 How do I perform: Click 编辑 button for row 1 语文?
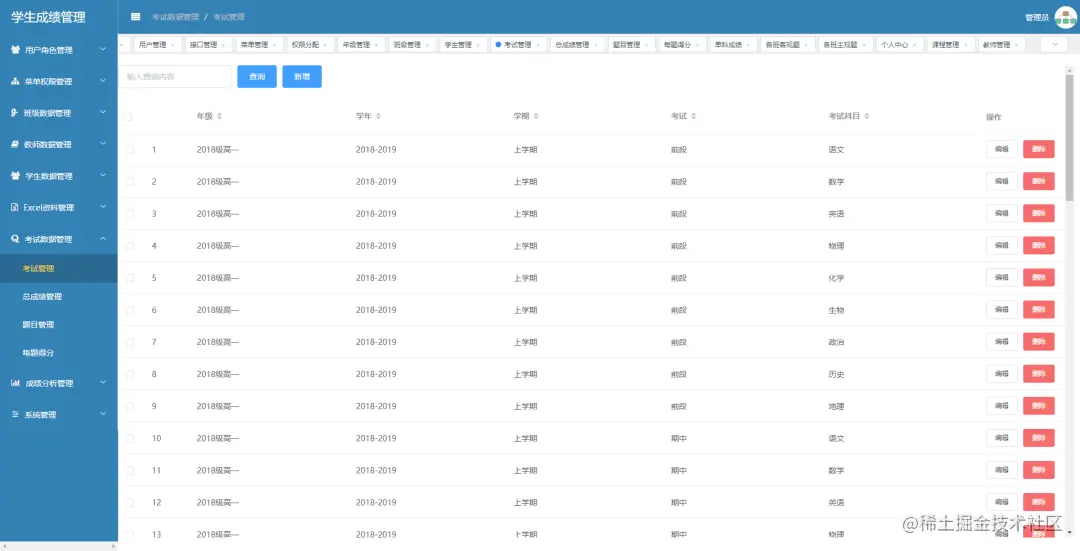(x=1001, y=149)
